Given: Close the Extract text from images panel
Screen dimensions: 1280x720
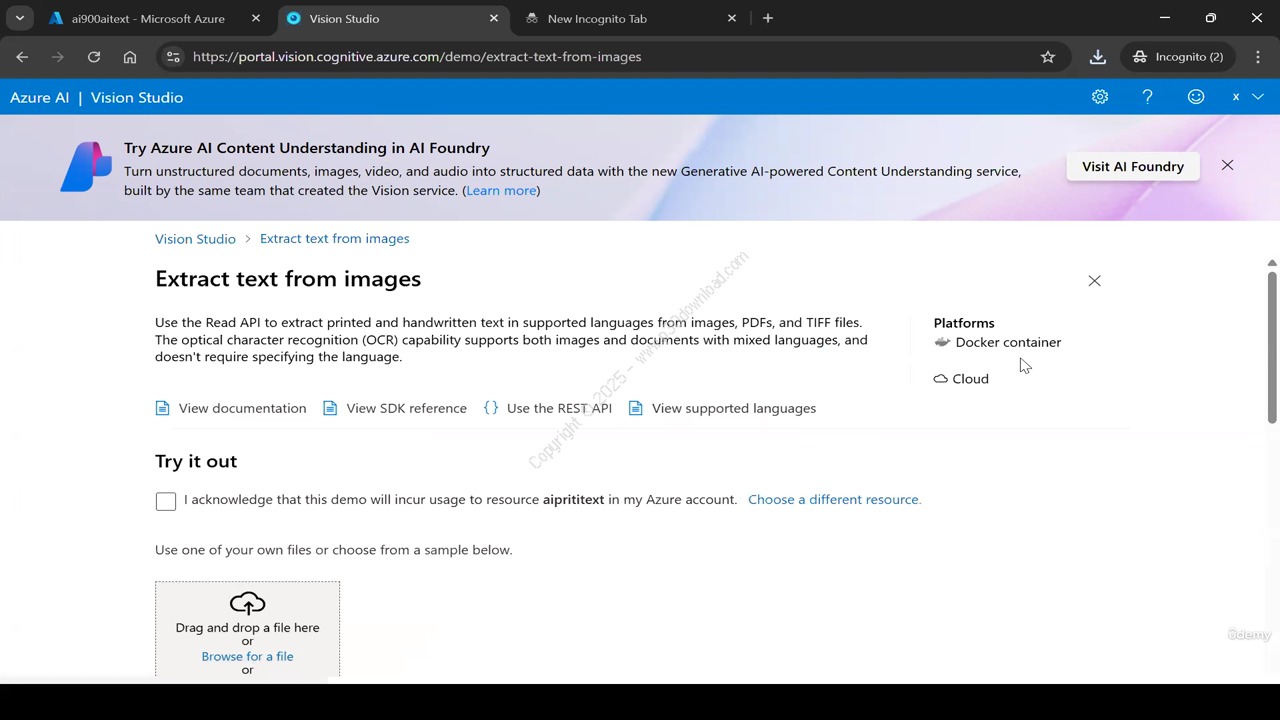Looking at the screenshot, I should tap(1094, 281).
